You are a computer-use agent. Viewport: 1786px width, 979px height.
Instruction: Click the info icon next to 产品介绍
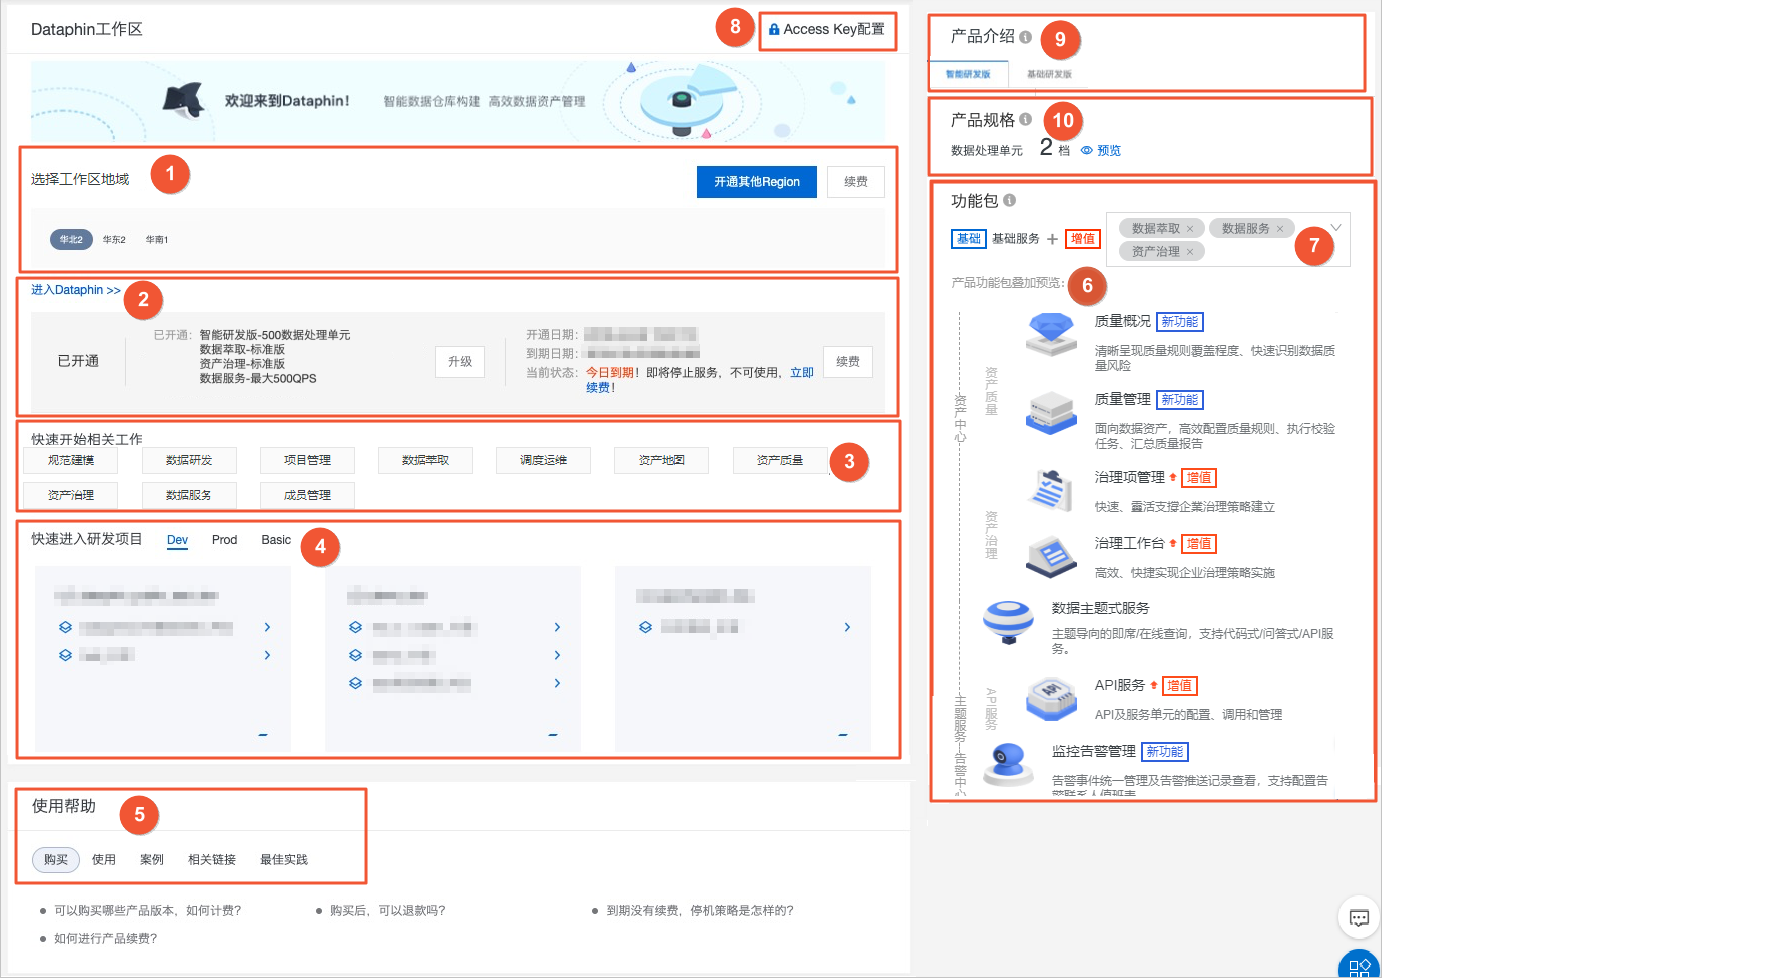coord(1025,37)
